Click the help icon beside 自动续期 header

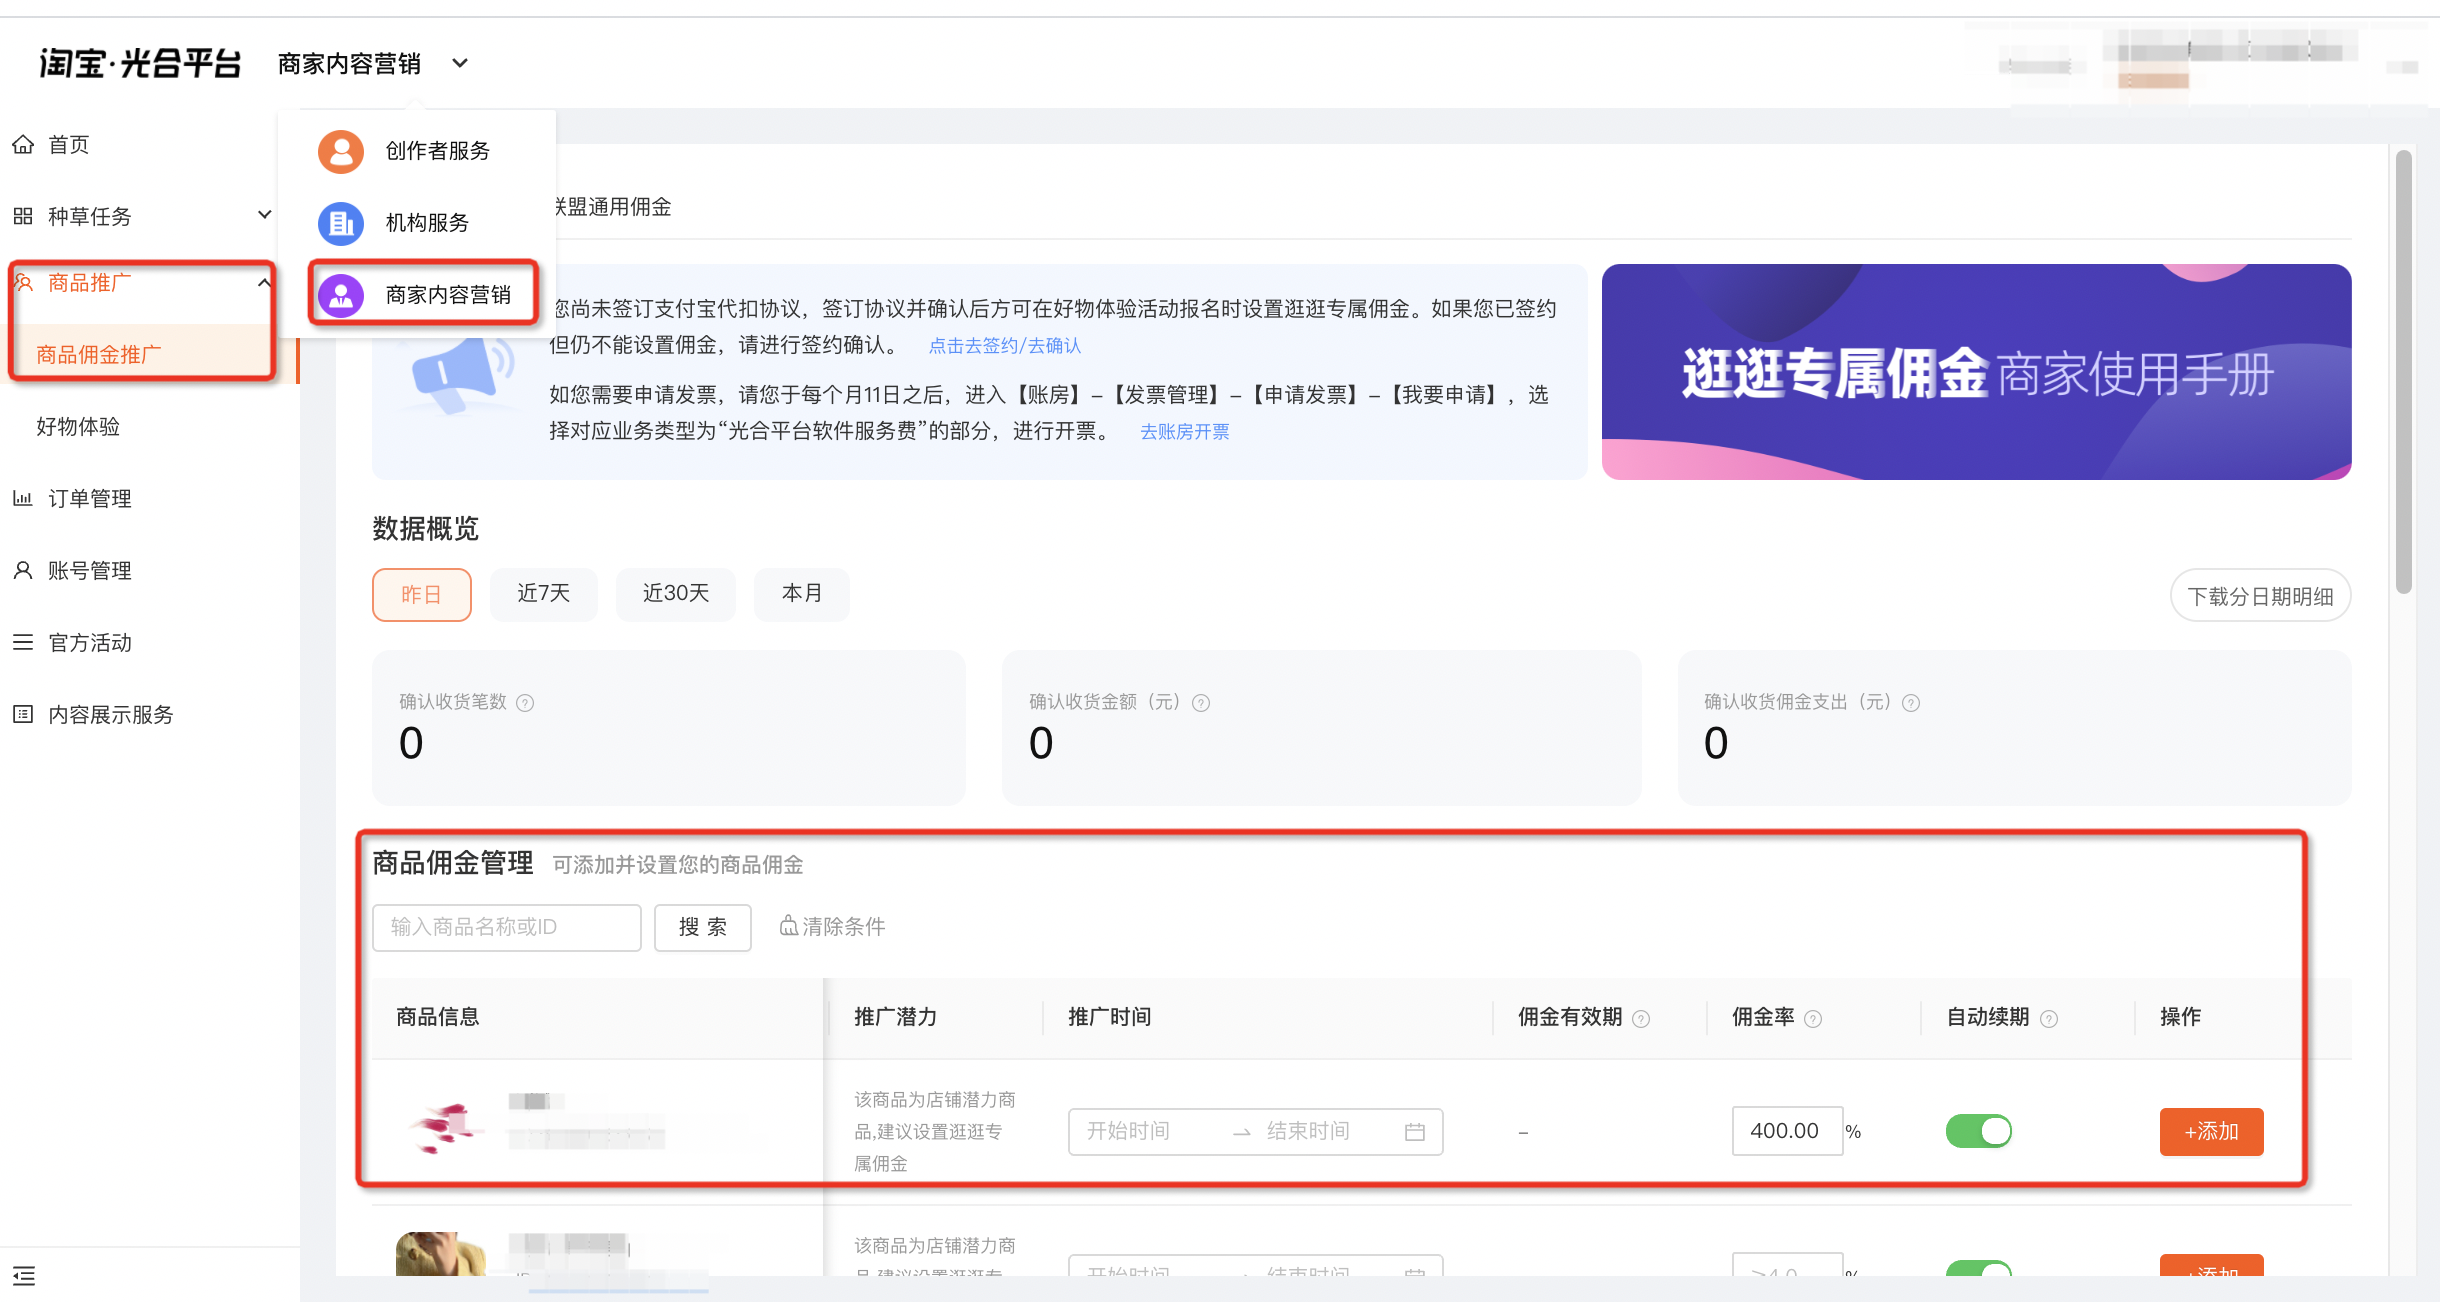point(2049,1019)
